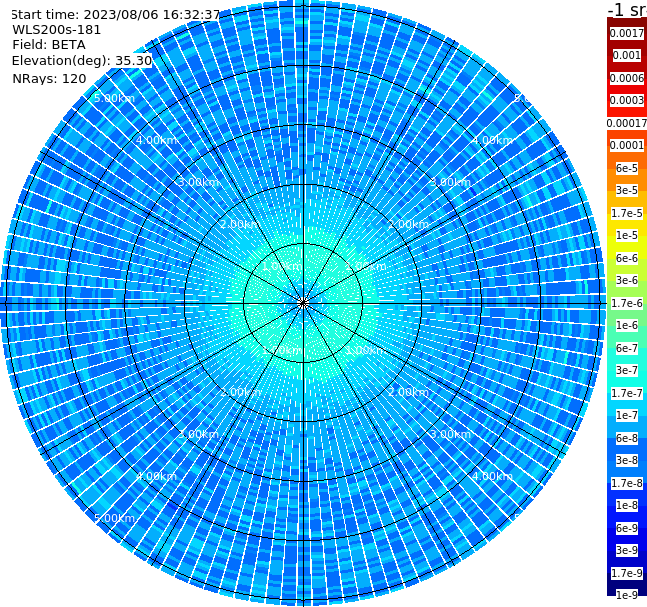Select the 'Elevation(deg): 35.30' text
Viewport: 647px width, 607px height.
[82, 61]
